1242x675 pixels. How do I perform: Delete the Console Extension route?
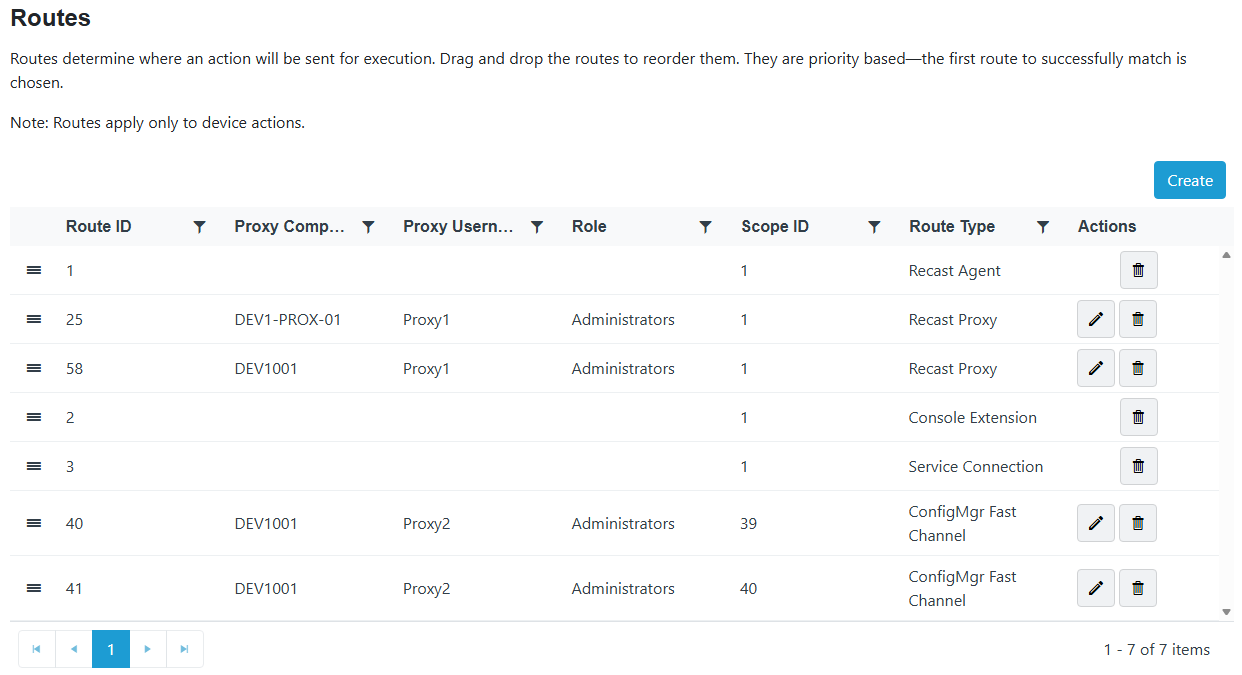tap(1138, 417)
